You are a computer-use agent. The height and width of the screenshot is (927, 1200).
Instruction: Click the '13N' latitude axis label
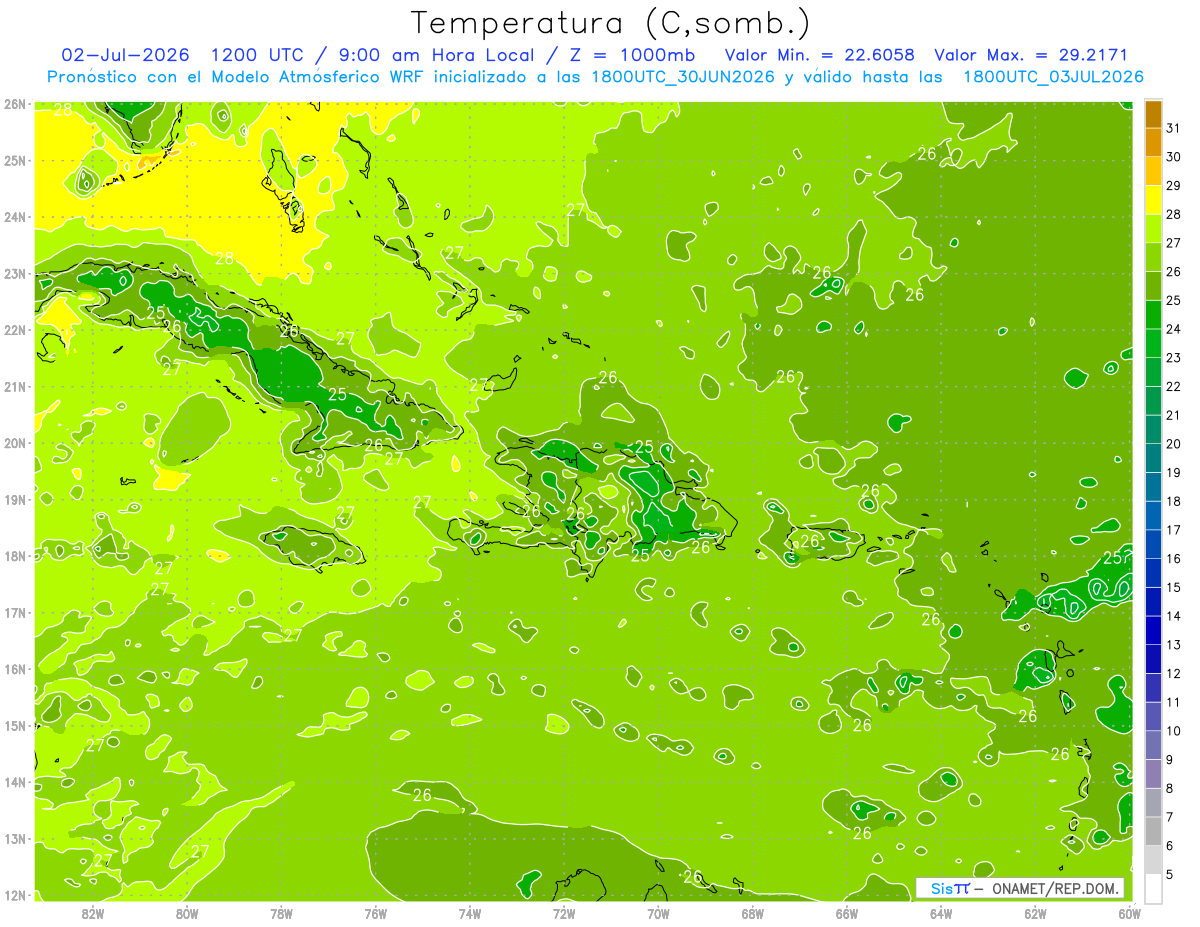pyautogui.click(x=15, y=839)
